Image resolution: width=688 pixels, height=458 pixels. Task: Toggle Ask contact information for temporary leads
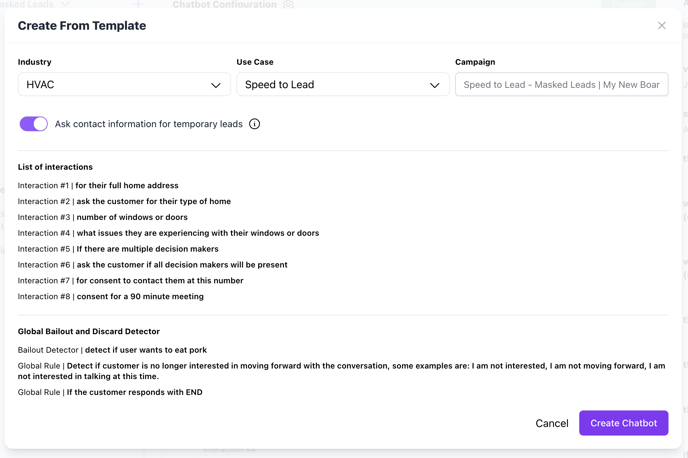(34, 124)
